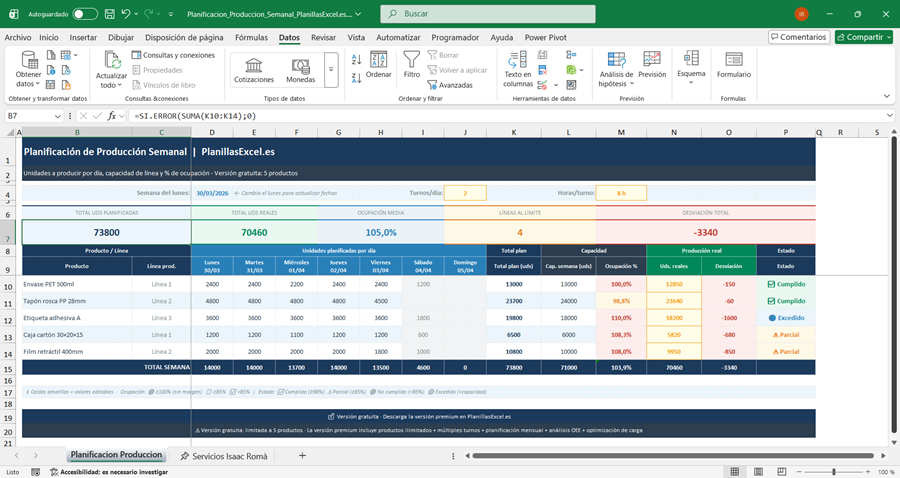Open the Comentarios panel
Screen dimensions: 900x478
coord(798,37)
